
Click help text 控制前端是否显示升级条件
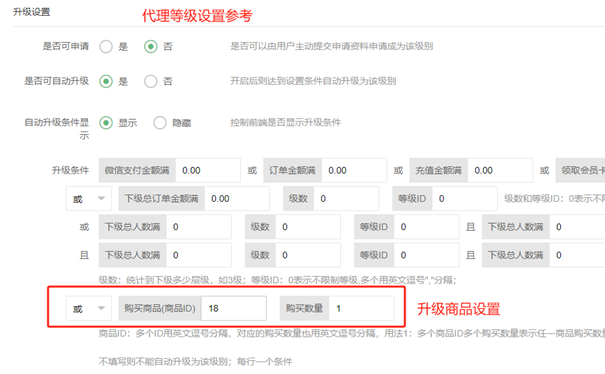[286, 123]
